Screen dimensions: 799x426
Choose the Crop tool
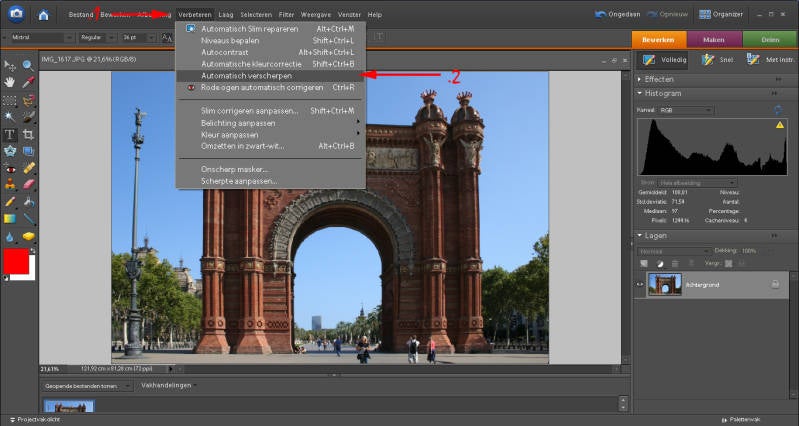[x=28, y=134]
